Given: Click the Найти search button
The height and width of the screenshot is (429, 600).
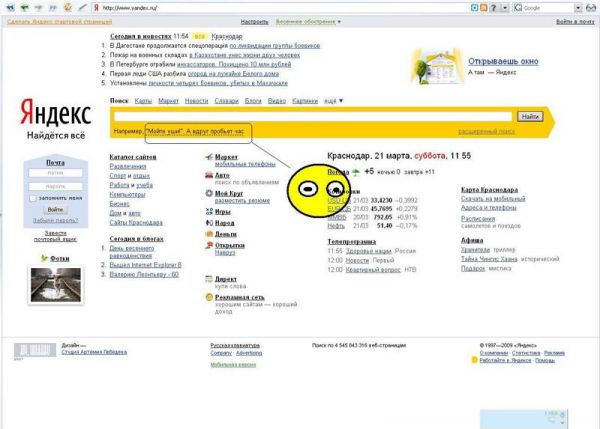Looking at the screenshot, I should coord(530,116).
